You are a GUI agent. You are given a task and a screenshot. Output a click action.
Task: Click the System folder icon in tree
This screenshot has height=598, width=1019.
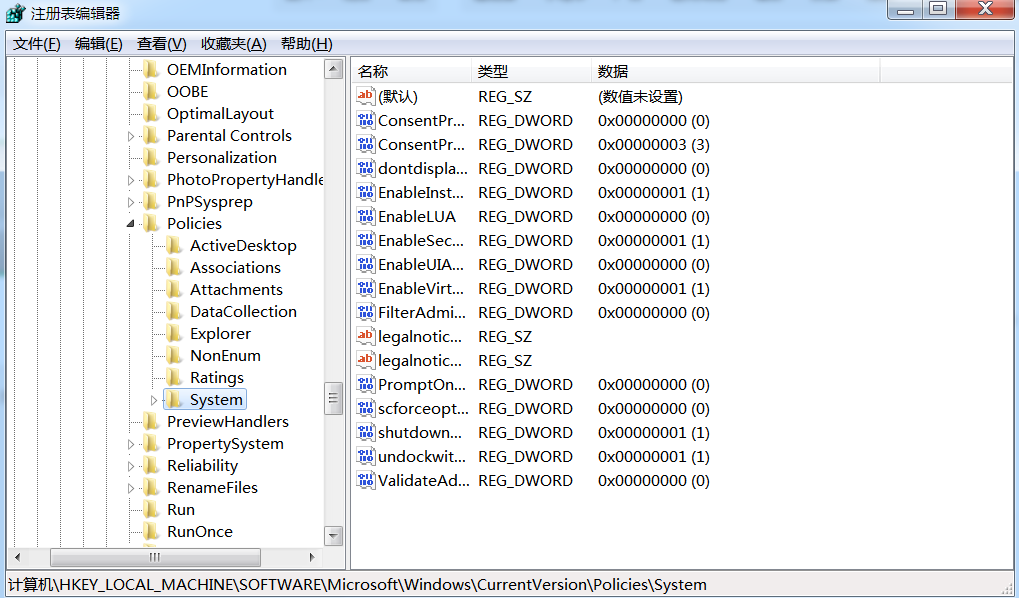(x=175, y=400)
